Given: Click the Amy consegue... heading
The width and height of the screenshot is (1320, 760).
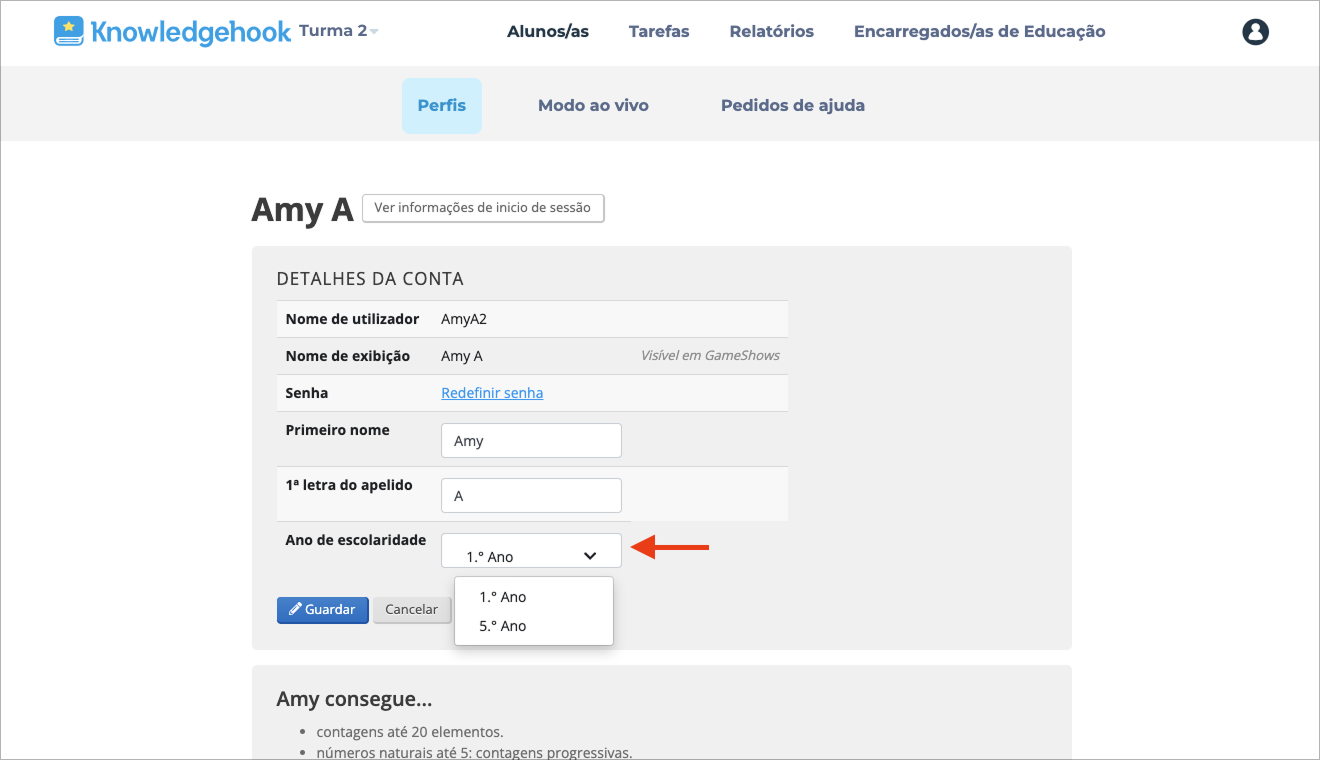Looking at the screenshot, I should [x=354, y=699].
